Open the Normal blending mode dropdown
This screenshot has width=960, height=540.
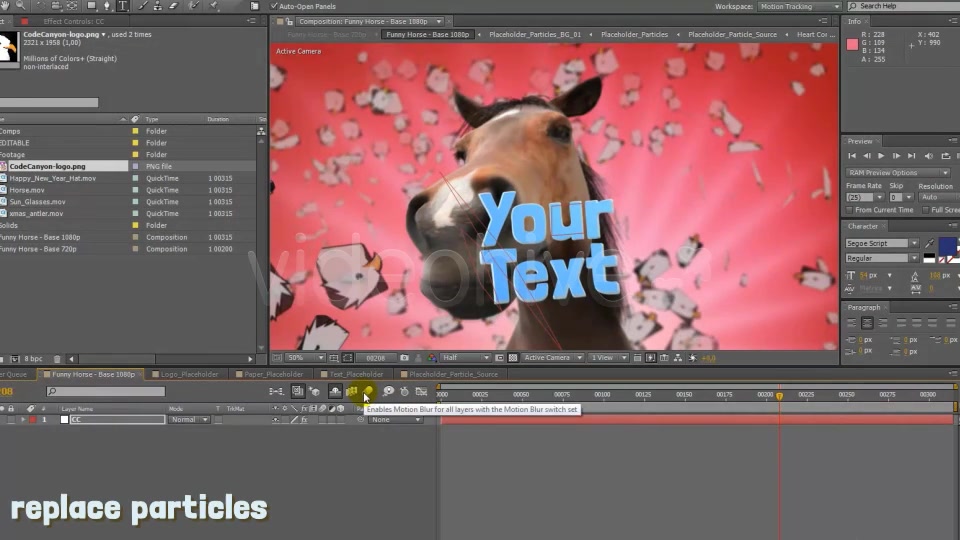189,420
